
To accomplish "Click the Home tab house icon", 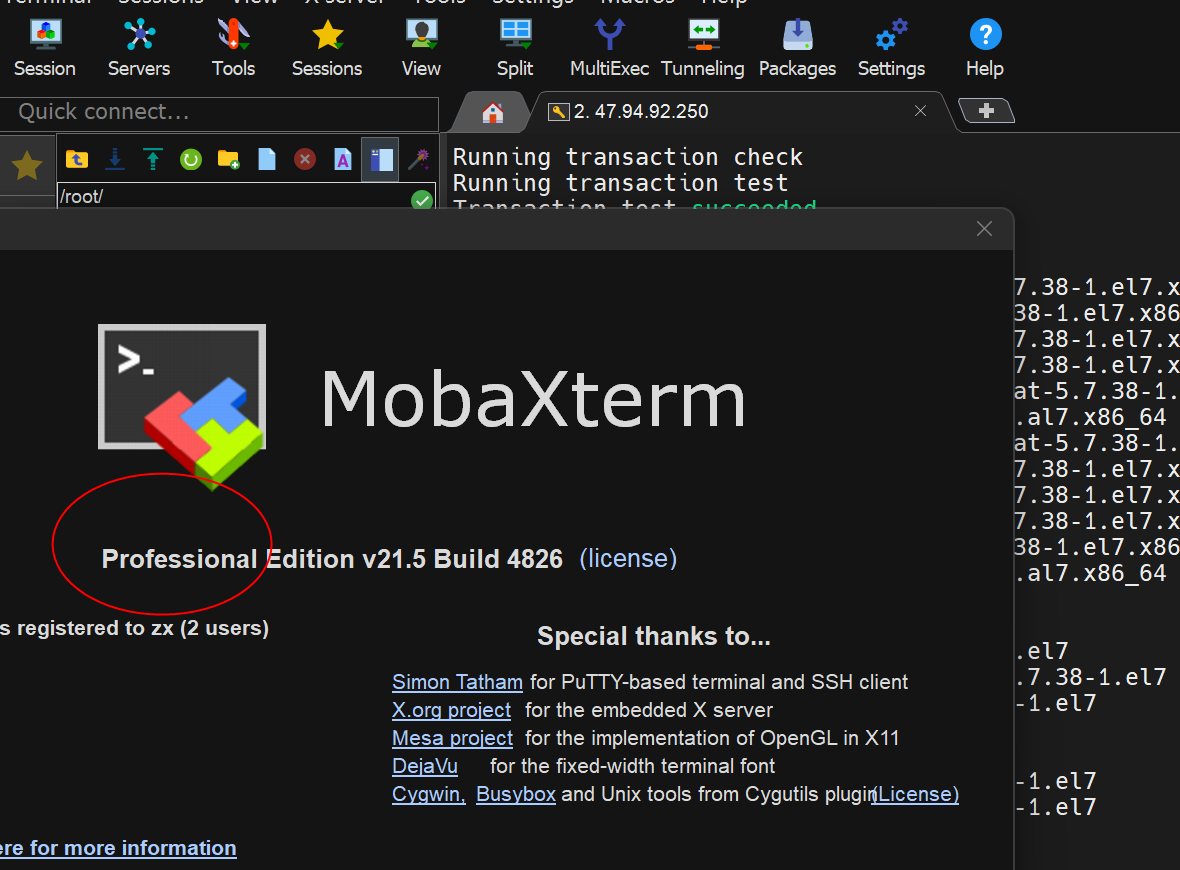I will 493,113.
